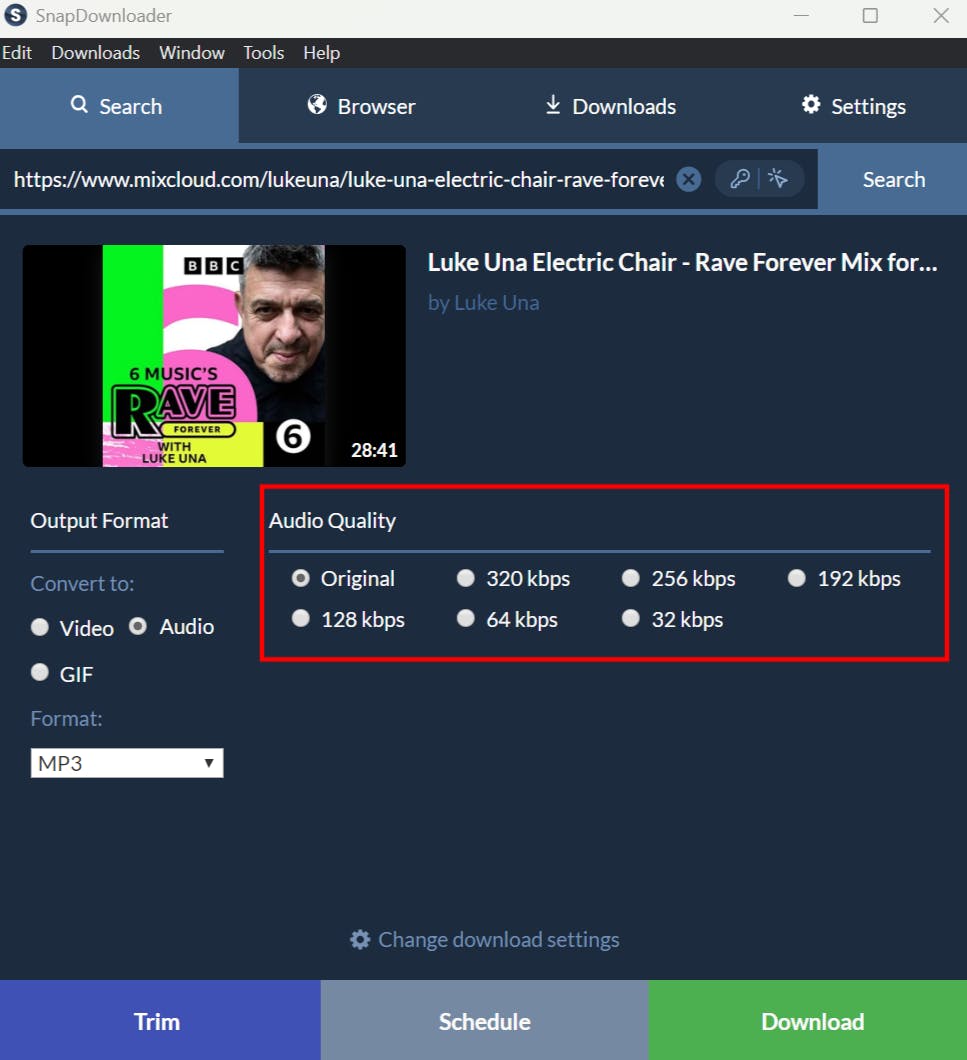967x1060 pixels.
Task: Click the Convert to: label
Action: coord(82,583)
